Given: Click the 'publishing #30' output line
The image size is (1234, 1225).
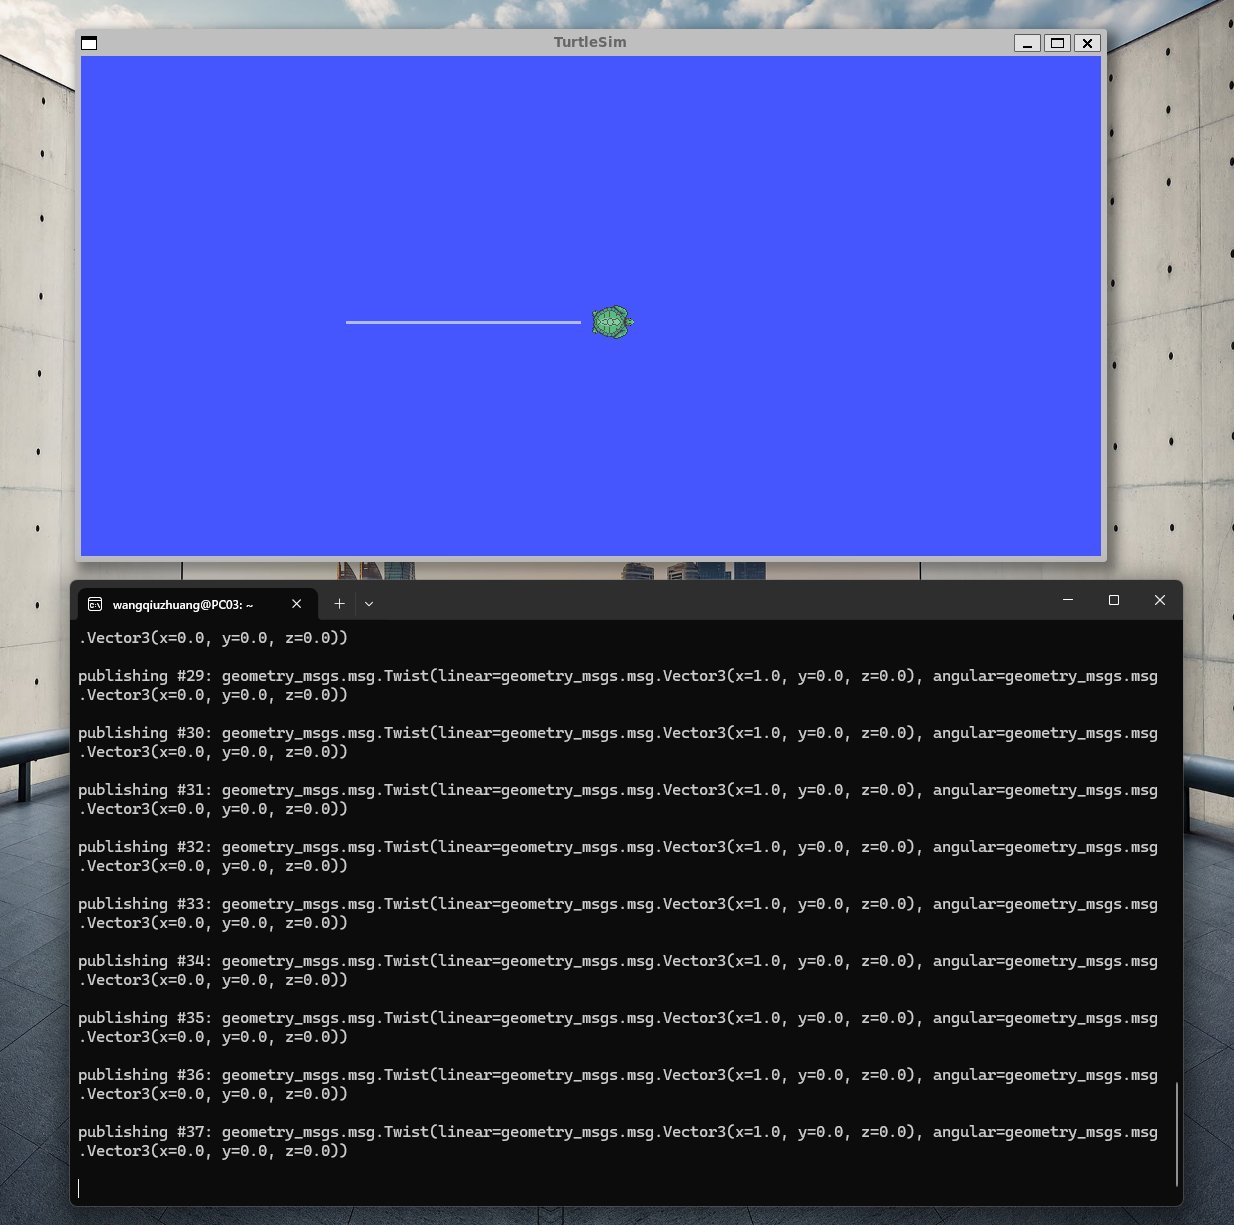Looking at the screenshot, I should click(x=618, y=742).
